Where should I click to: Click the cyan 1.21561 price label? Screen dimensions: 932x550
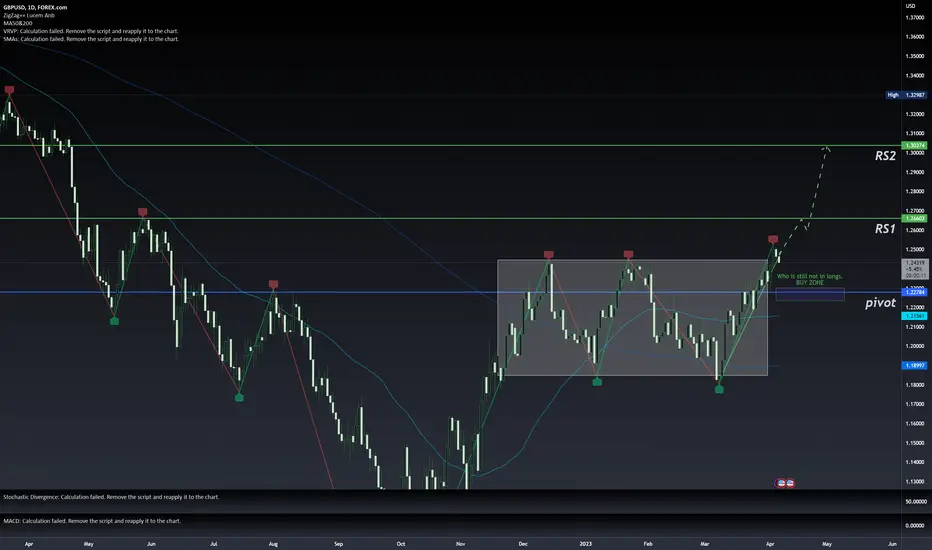tap(914, 316)
